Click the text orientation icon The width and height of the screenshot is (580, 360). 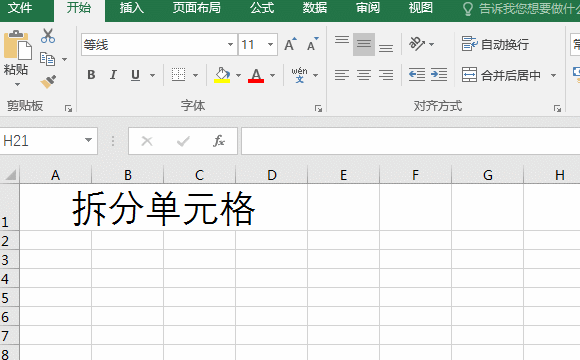tap(417, 44)
